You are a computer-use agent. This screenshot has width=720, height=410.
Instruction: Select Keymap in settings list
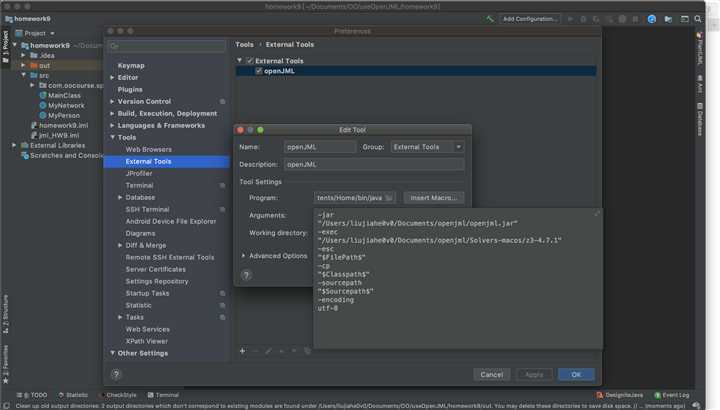pyautogui.click(x=131, y=66)
